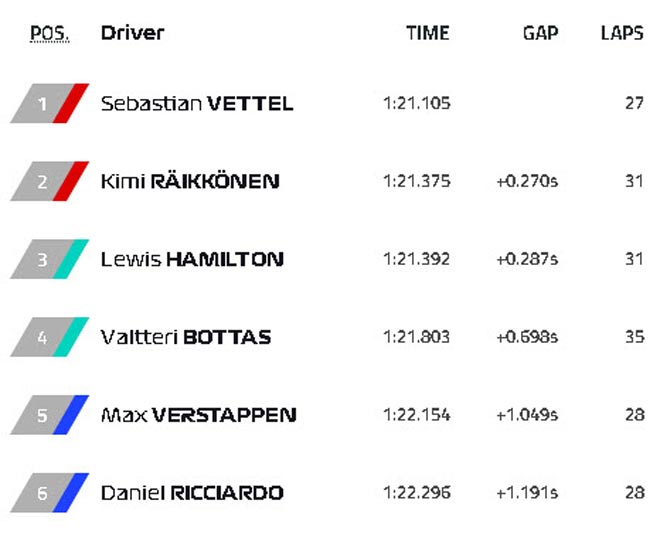Click the Driver column header
This screenshot has width=660, height=548.
132,33
